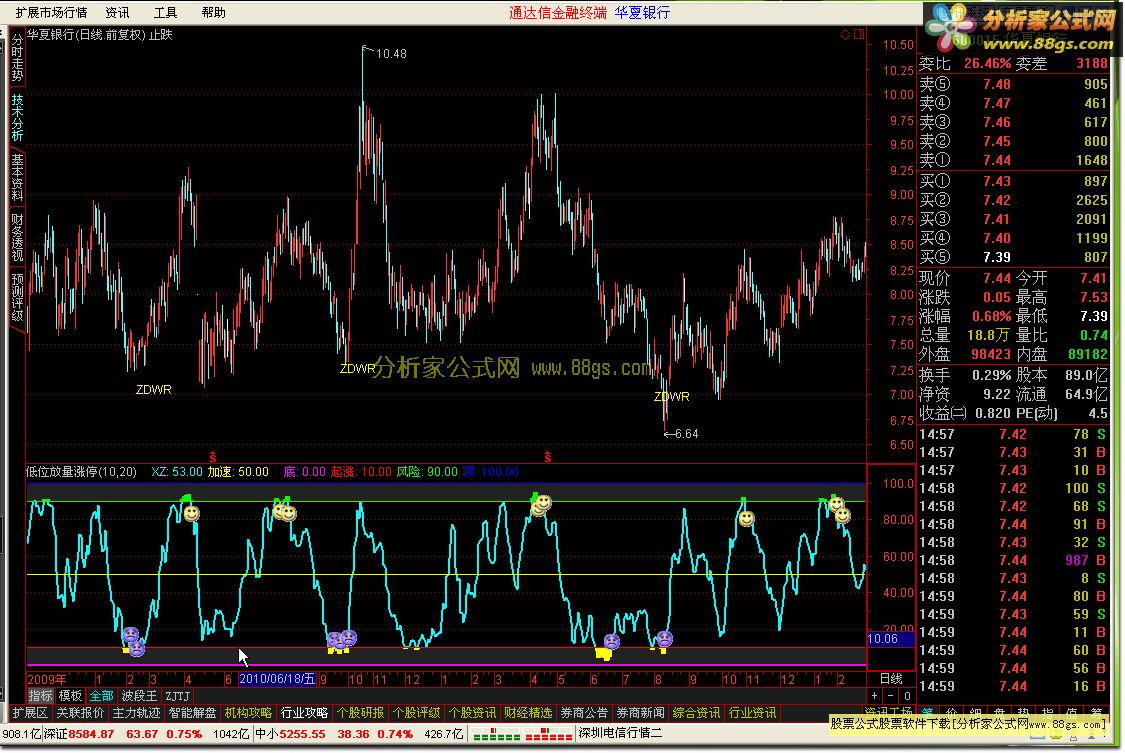This screenshot has width=1125, height=753.
Task: Open the 工具 menu
Action: pos(165,12)
